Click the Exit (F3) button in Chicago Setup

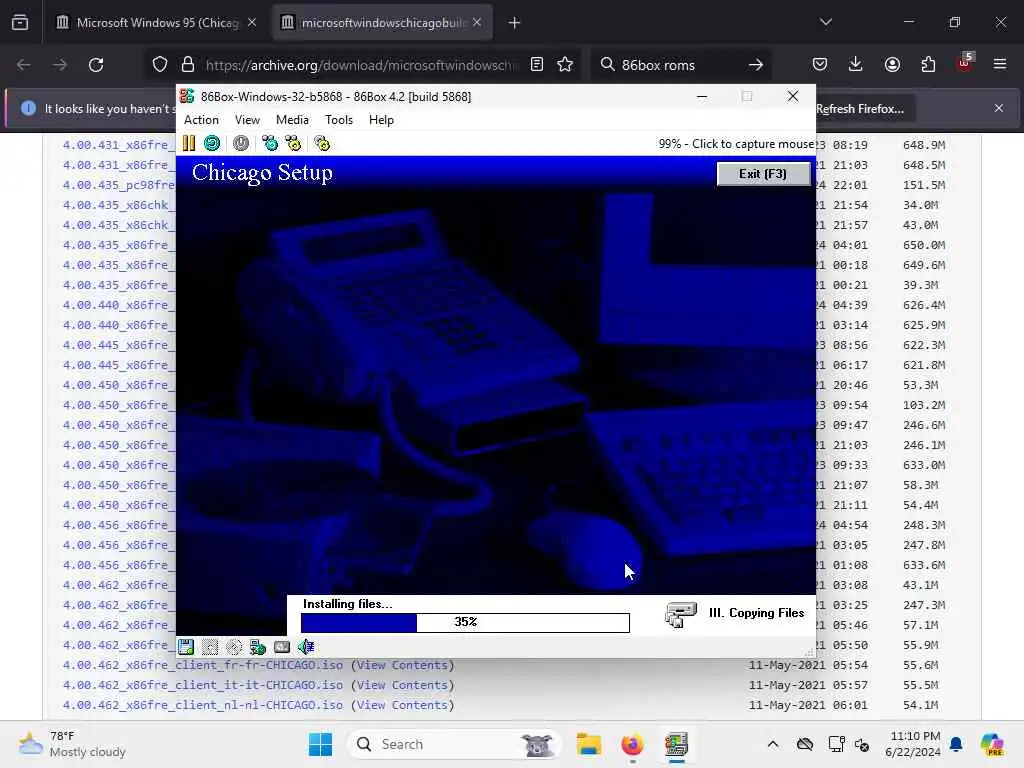tap(763, 174)
